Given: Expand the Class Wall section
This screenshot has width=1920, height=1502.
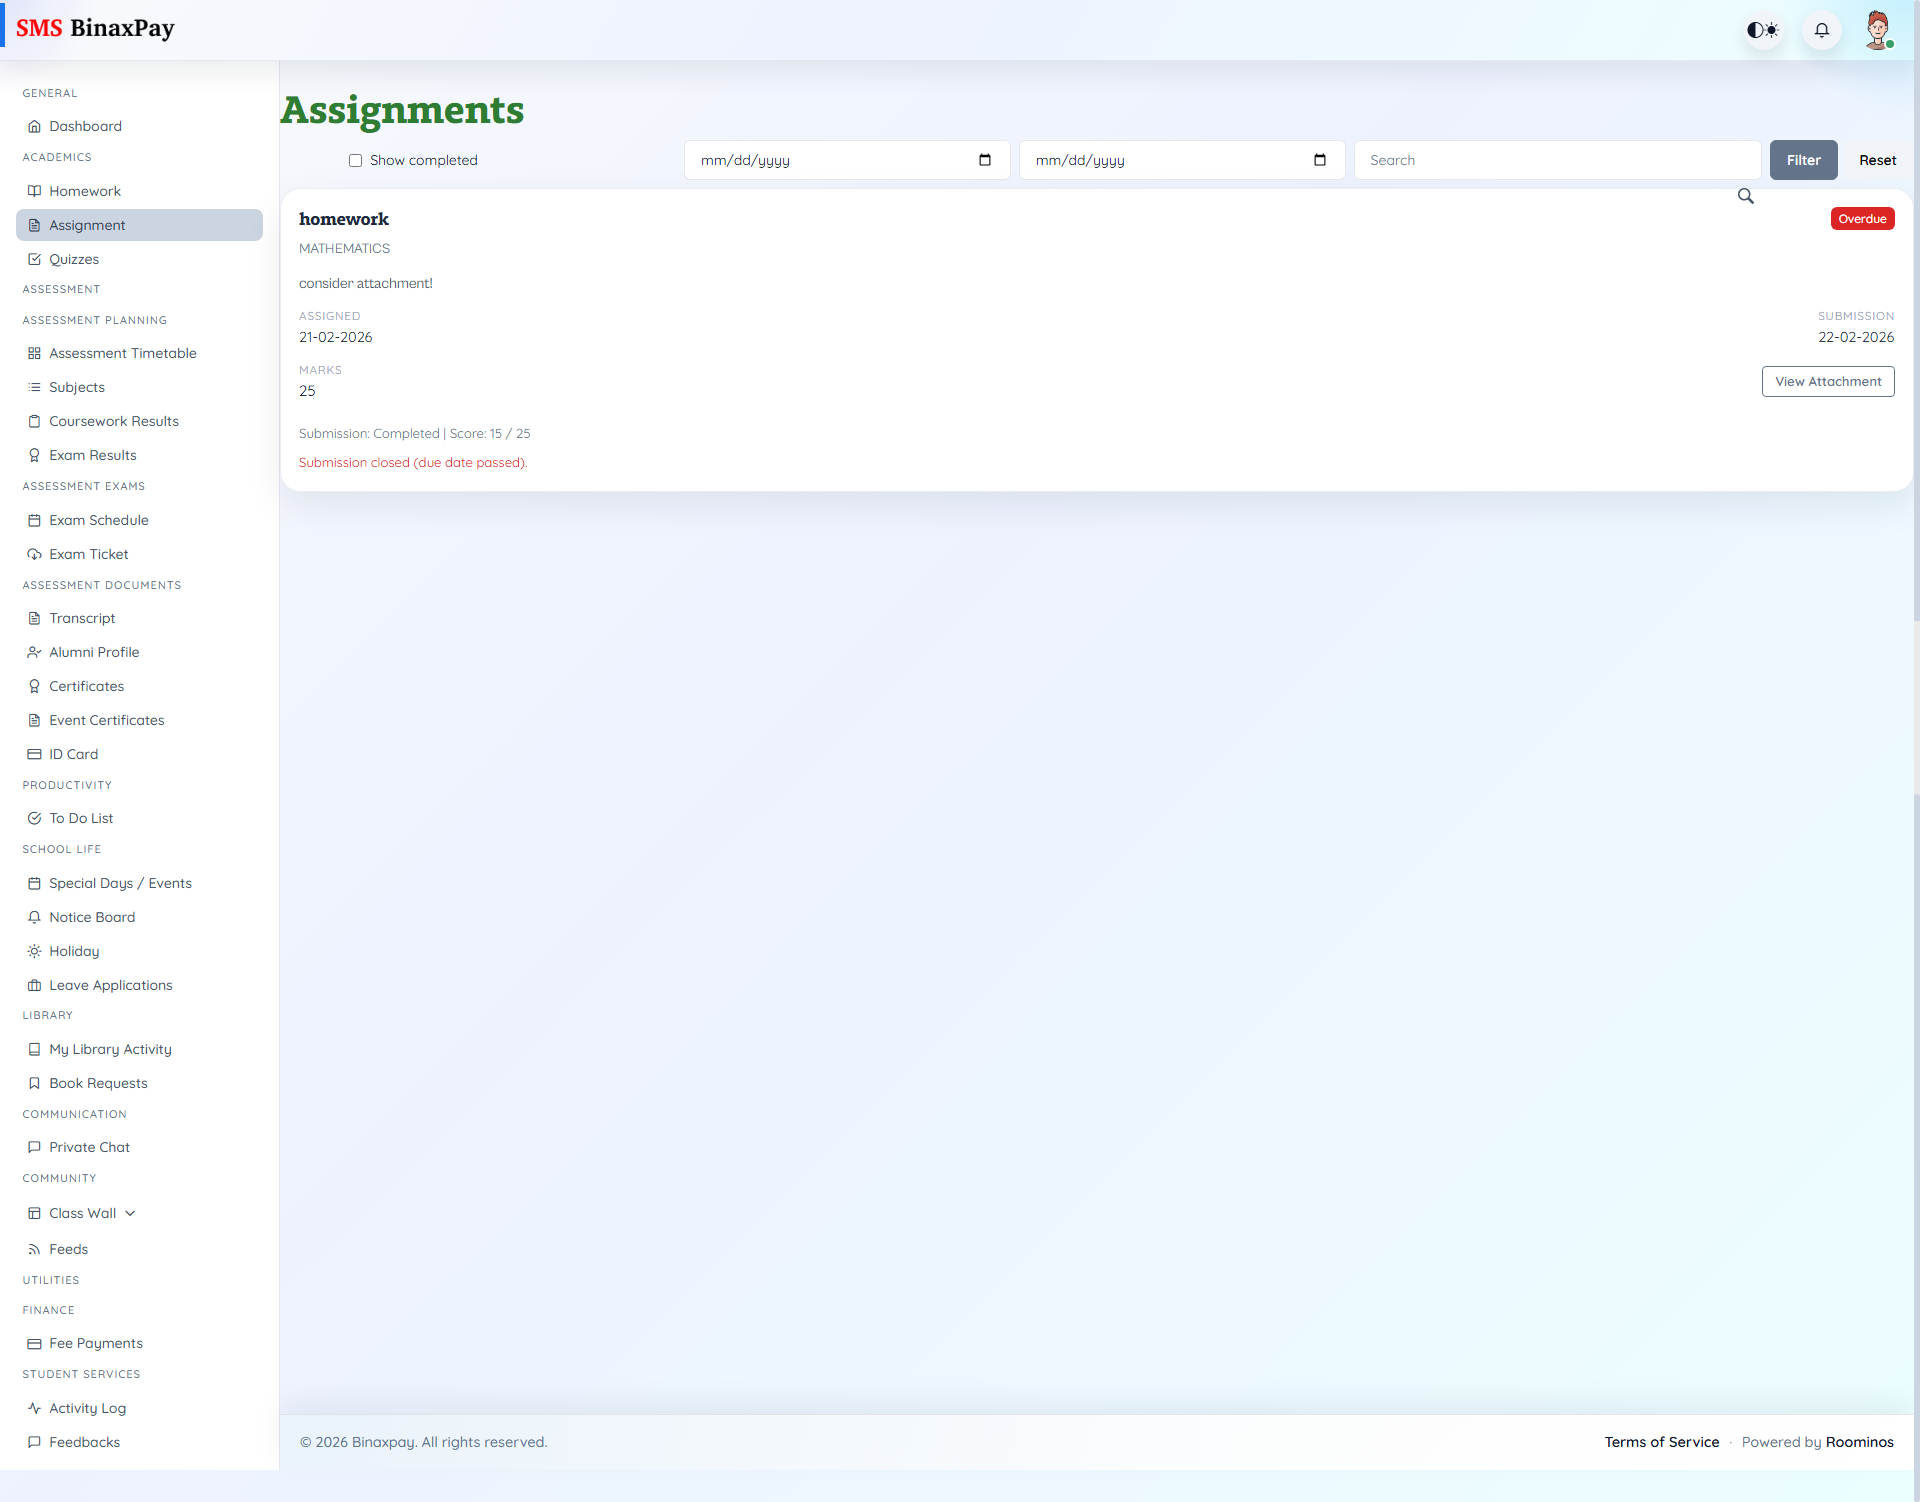Looking at the screenshot, I should click(129, 1212).
